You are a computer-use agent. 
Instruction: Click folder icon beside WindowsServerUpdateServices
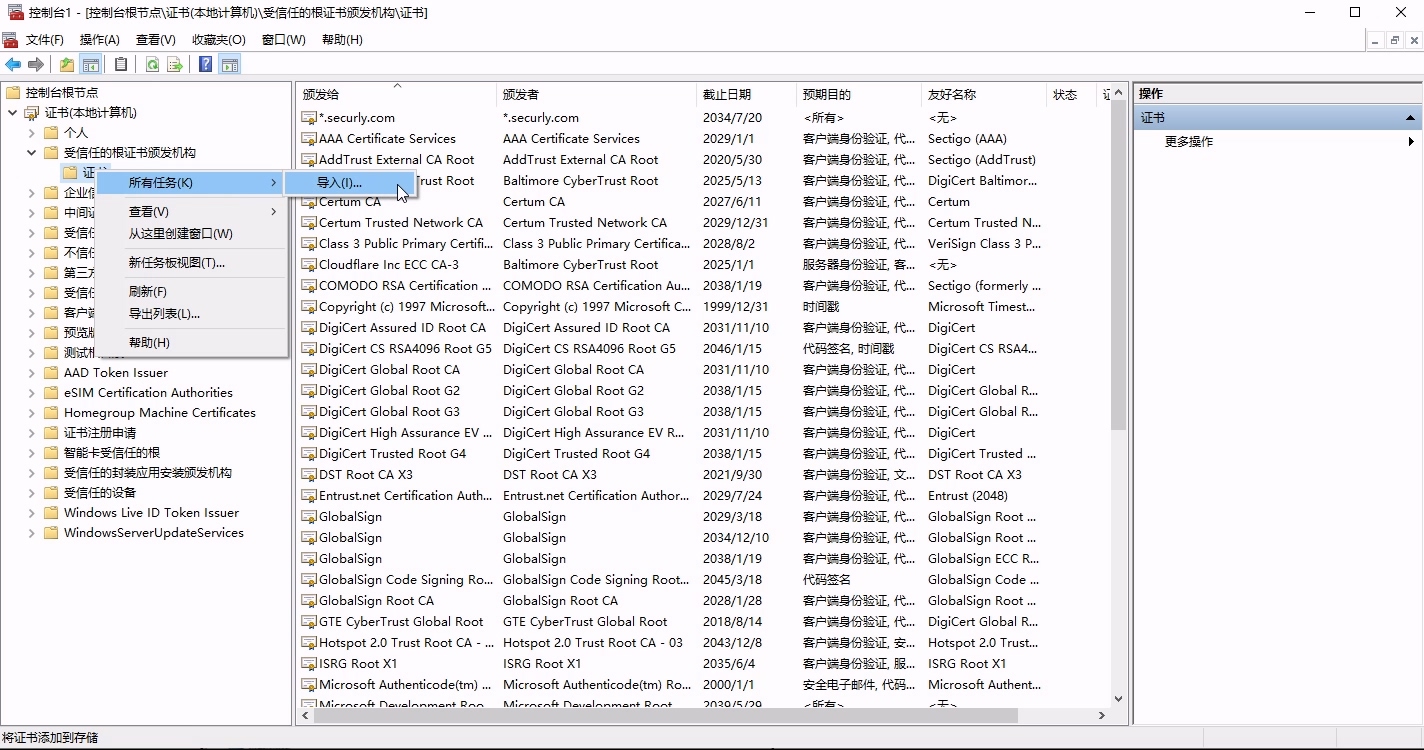[x=51, y=532]
